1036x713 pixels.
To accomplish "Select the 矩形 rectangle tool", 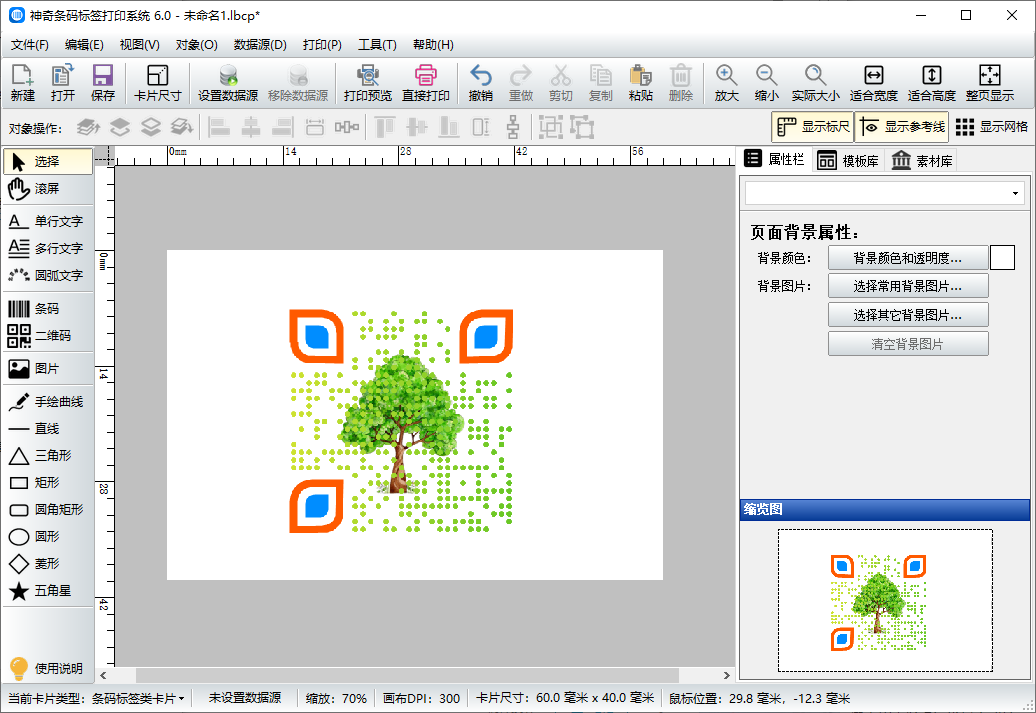I will 48,483.
